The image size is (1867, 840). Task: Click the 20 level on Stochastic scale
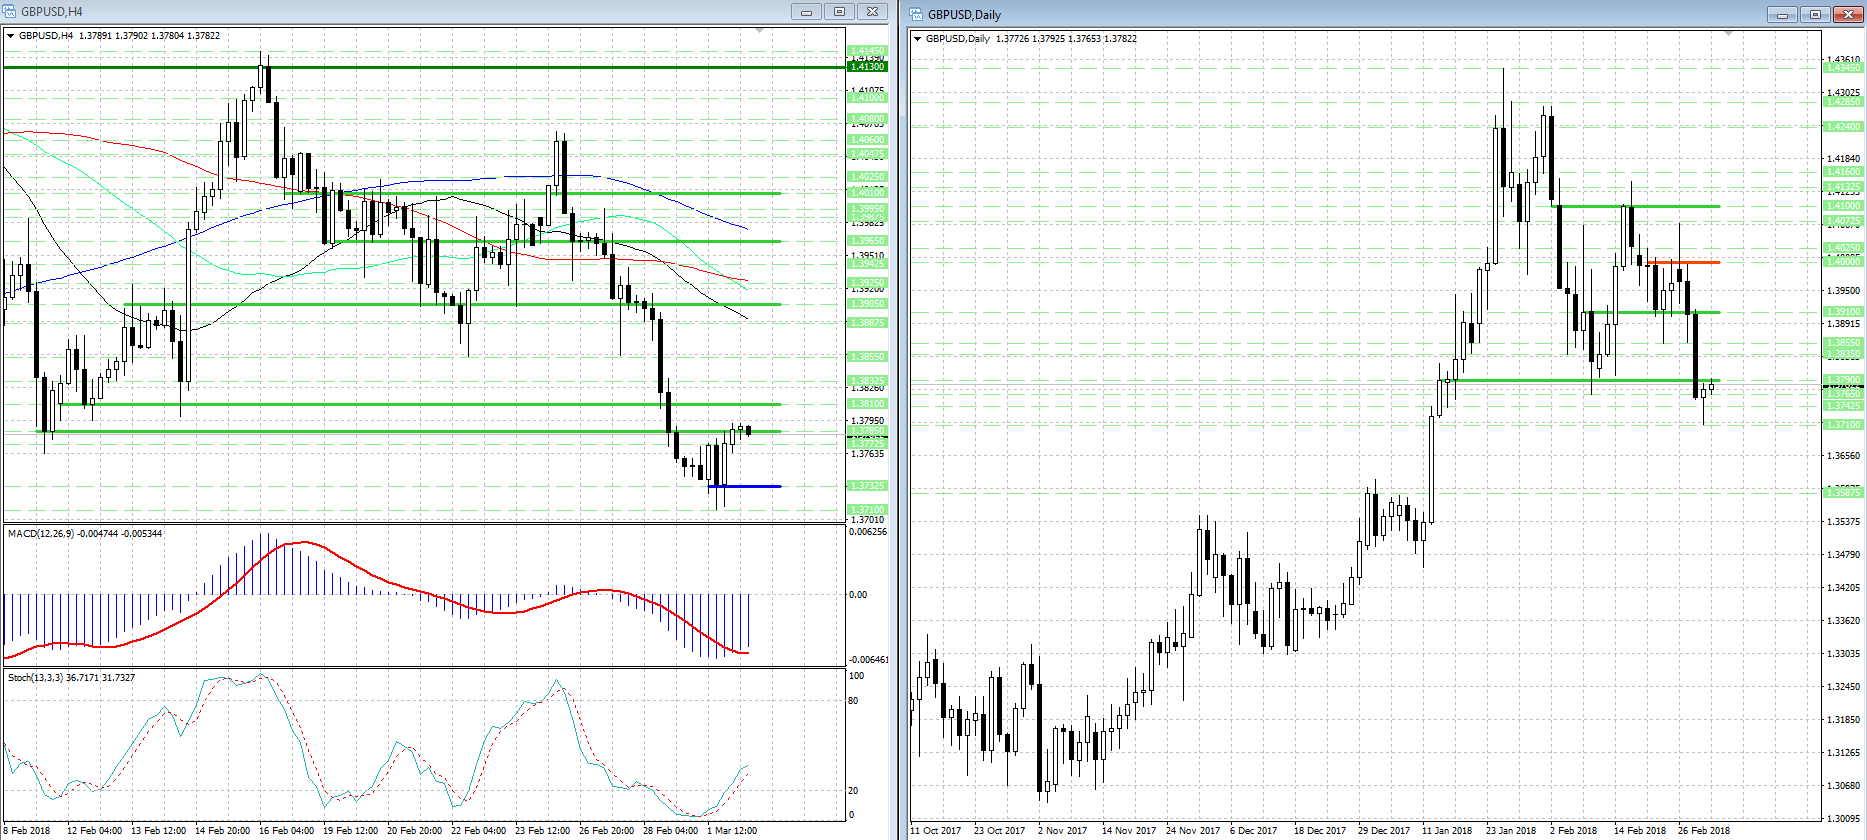[853, 791]
